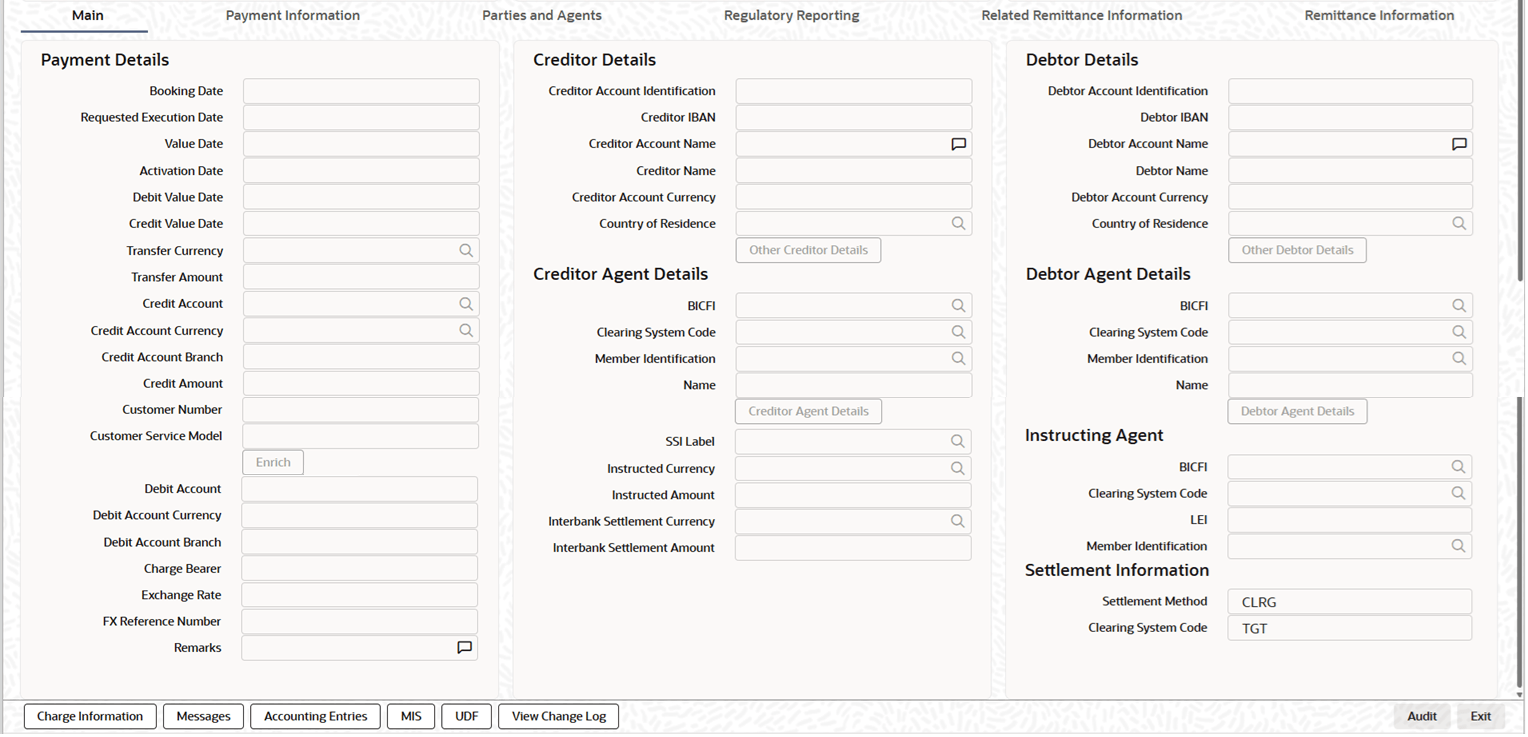Click the Requested Execution Date input
This screenshot has width=1528, height=737.
(361, 118)
